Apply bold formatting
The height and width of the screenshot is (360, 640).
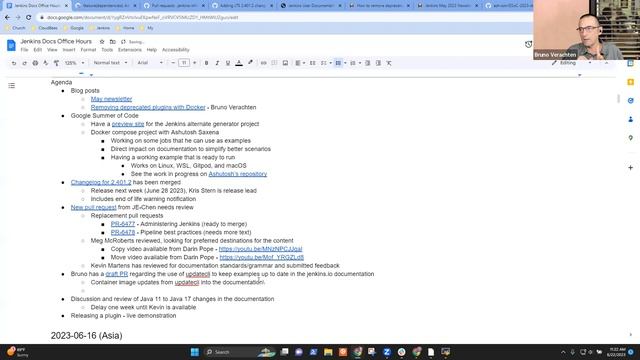pos(207,63)
